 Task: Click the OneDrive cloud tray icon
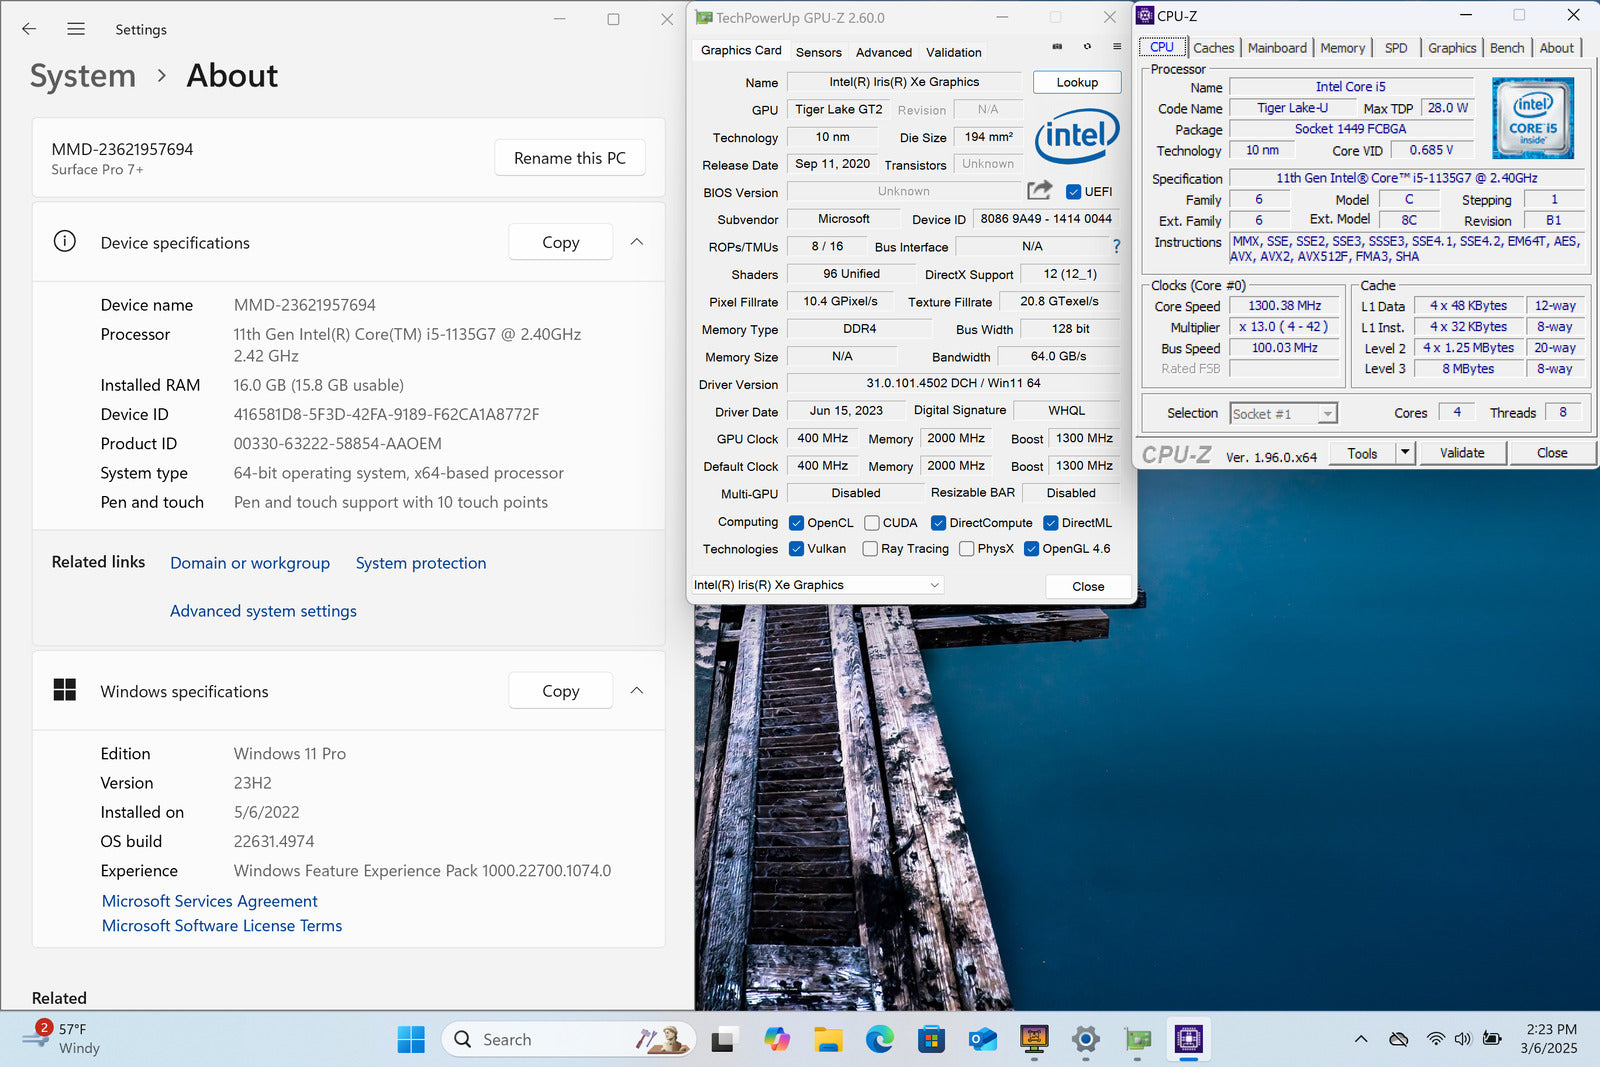[1399, 1039]
